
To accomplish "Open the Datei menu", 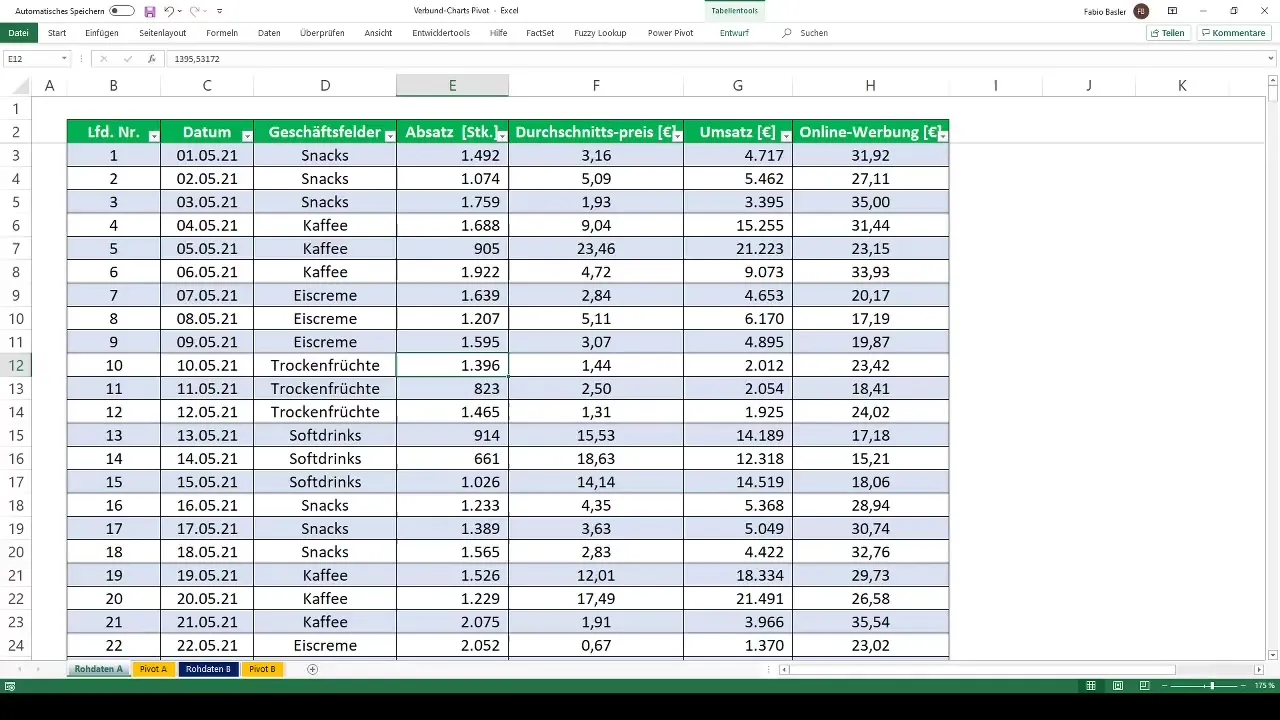I will [x=18, y=33].
